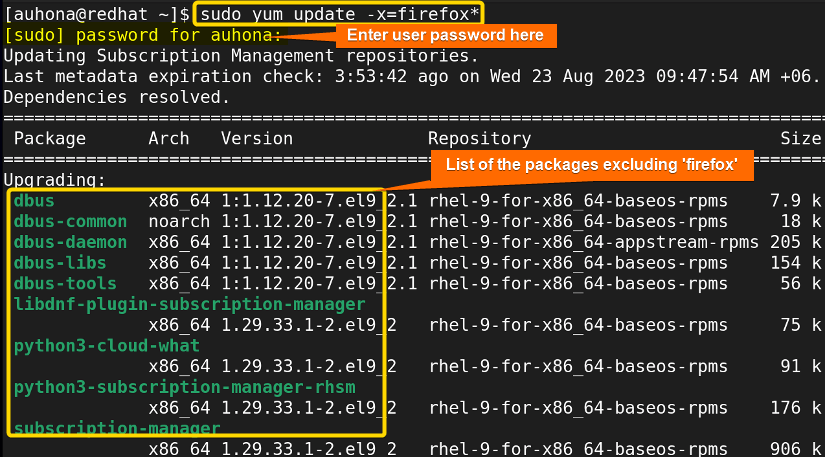Click the '18 k' size of dbus-common
825x457 pixels.
coord(800,221)
